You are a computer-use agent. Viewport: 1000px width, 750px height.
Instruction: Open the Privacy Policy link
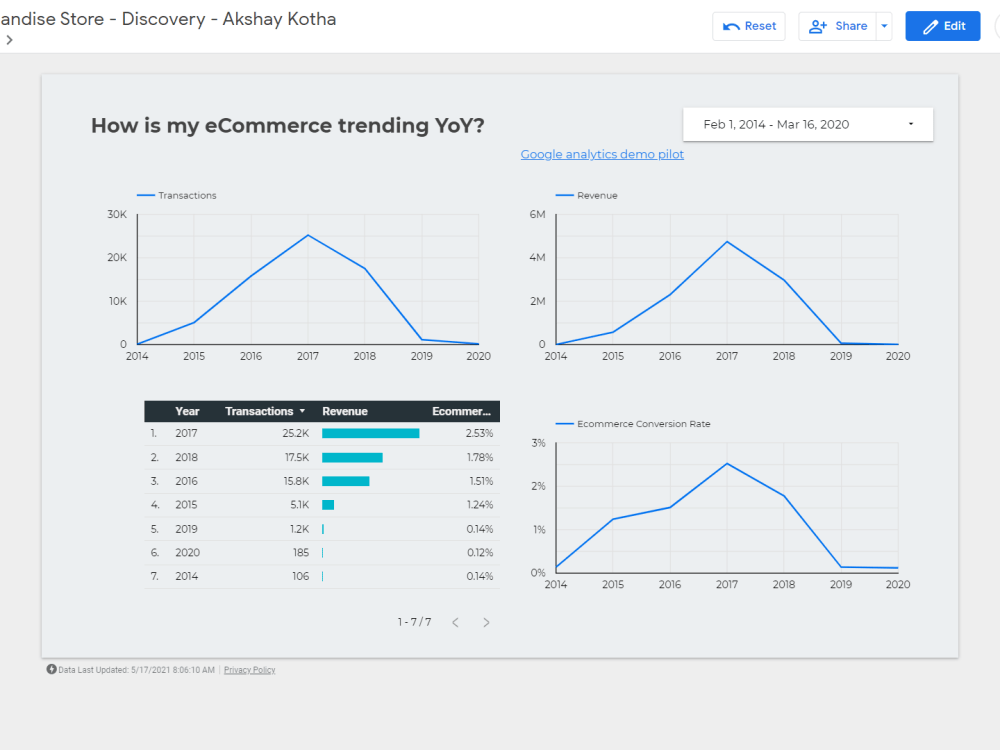[x=249, y=669]
